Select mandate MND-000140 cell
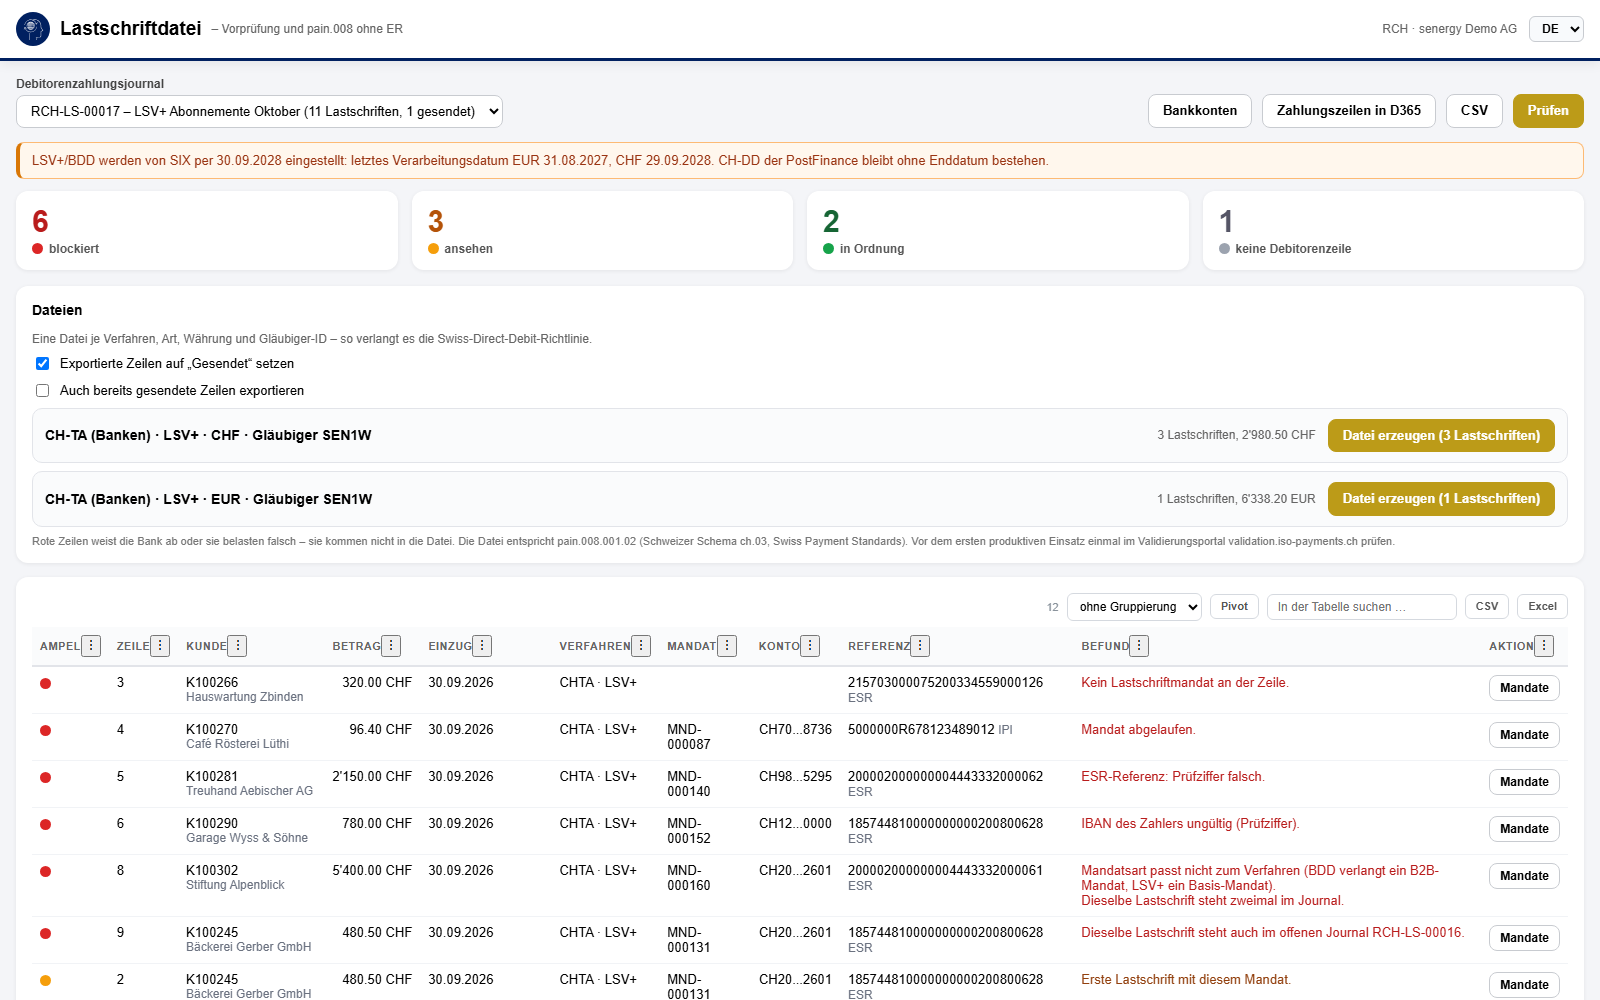 689,784
